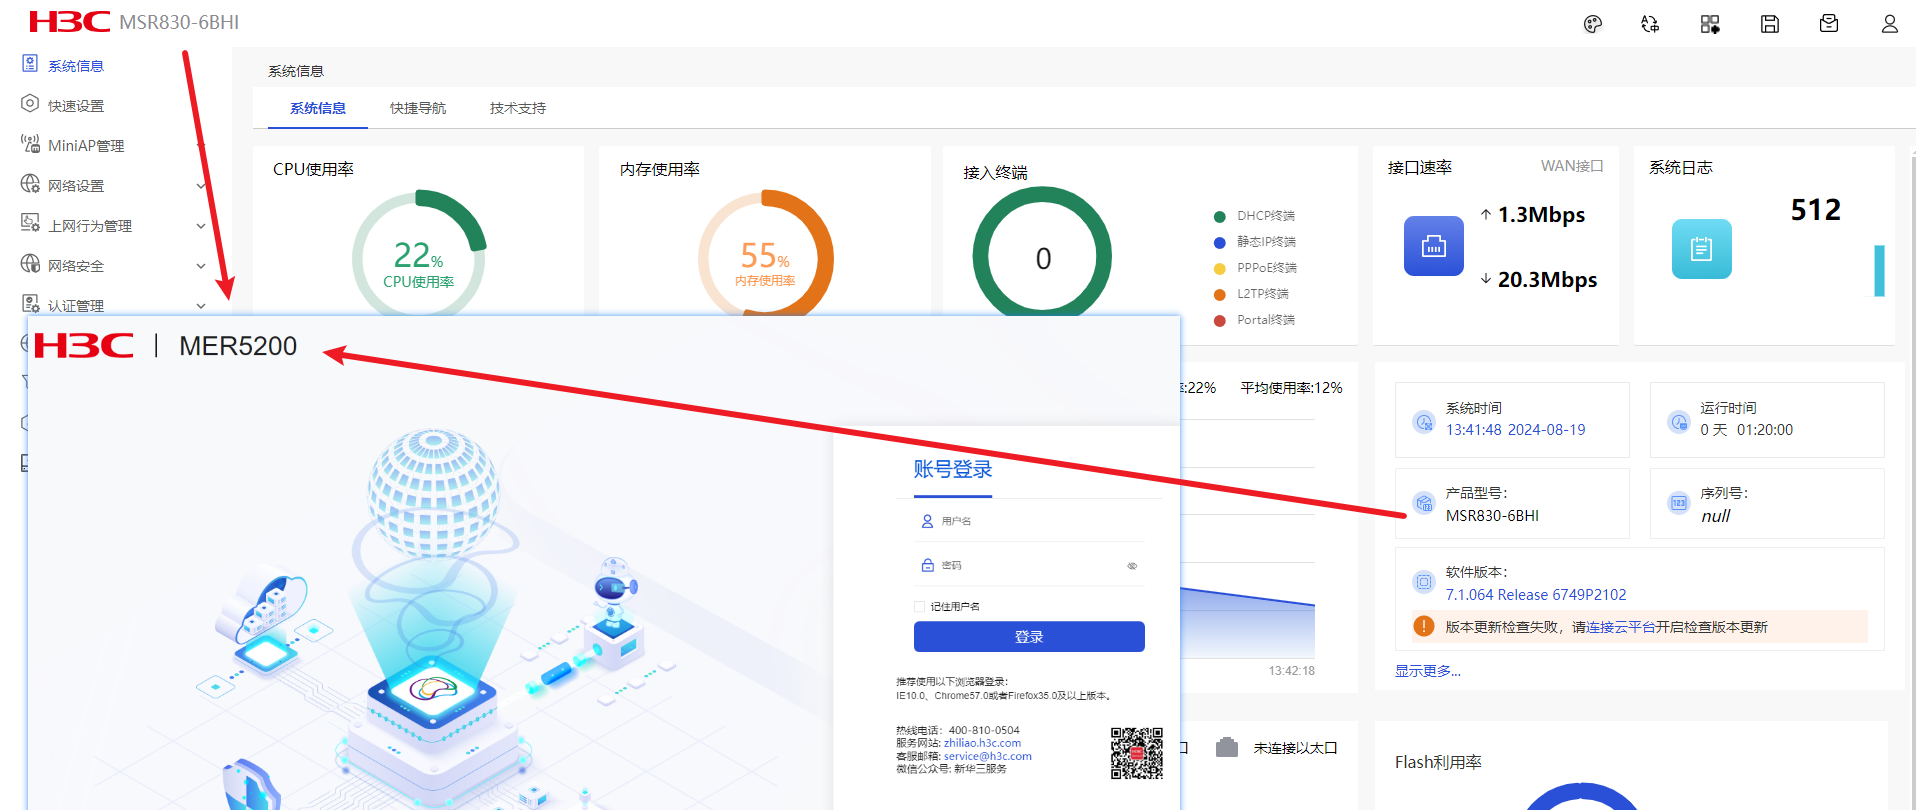Click the MiniAP管理 sidebar icon

coord(30,144)
